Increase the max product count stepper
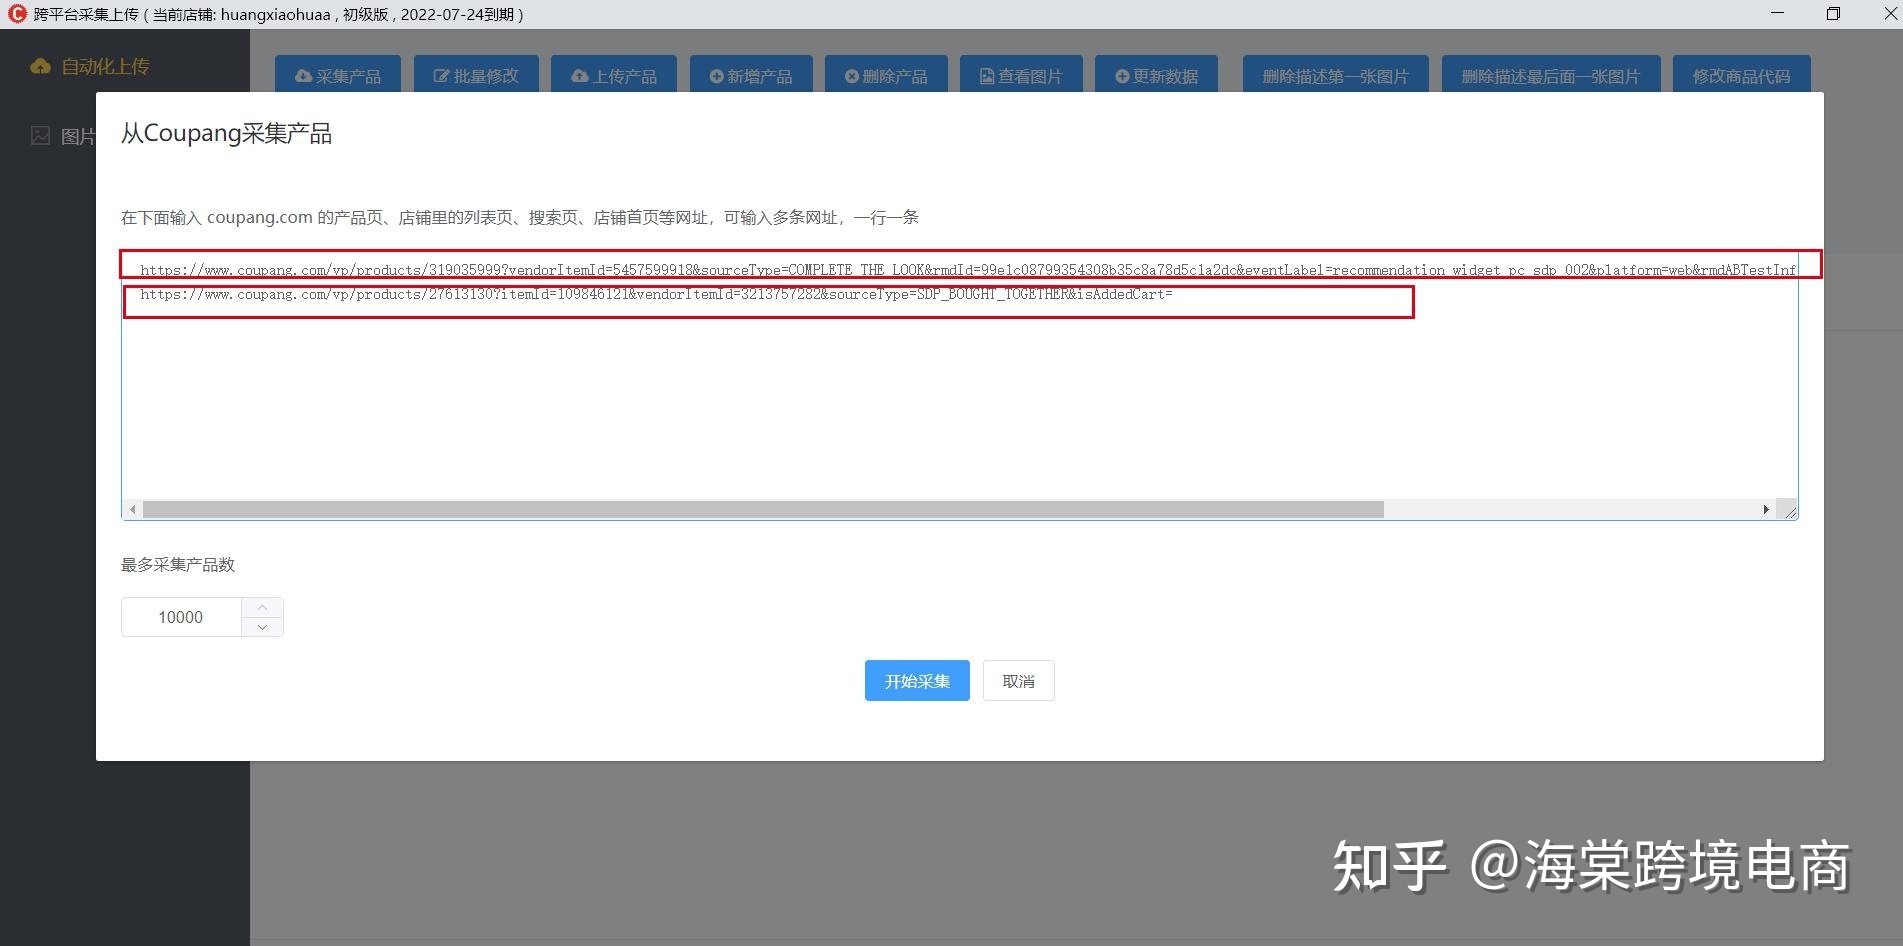This screenshot has height=946, width=1903. click(x=262, y=608)
